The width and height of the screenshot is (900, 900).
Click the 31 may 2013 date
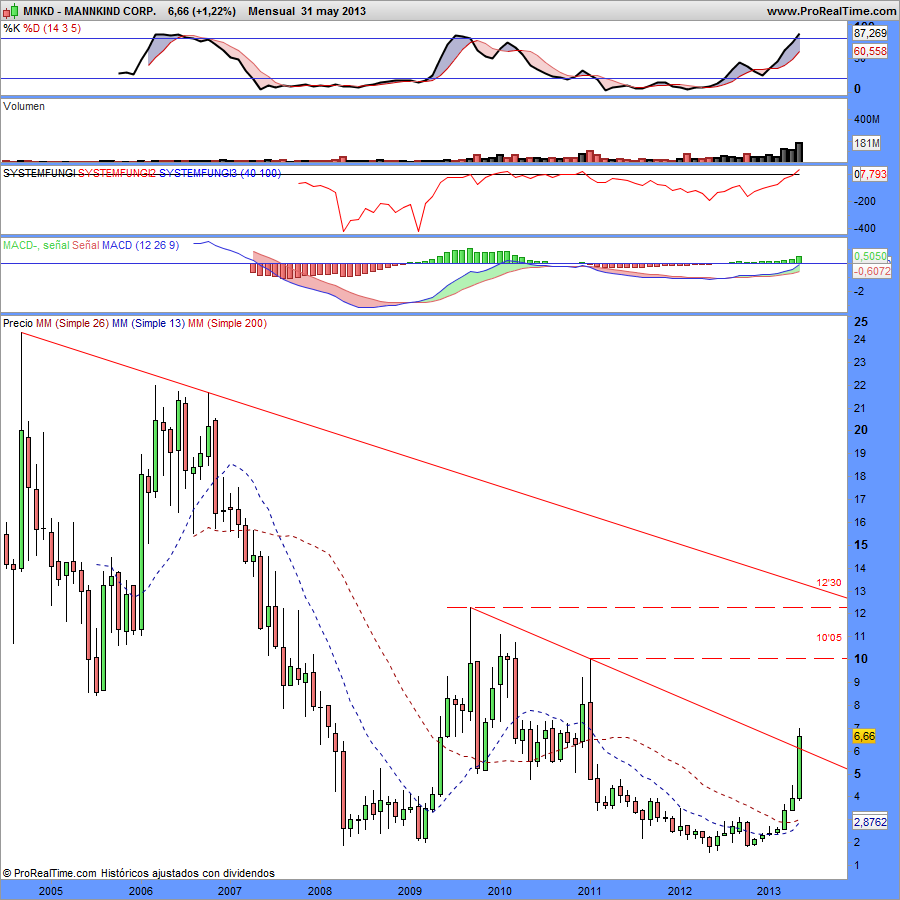333,11
